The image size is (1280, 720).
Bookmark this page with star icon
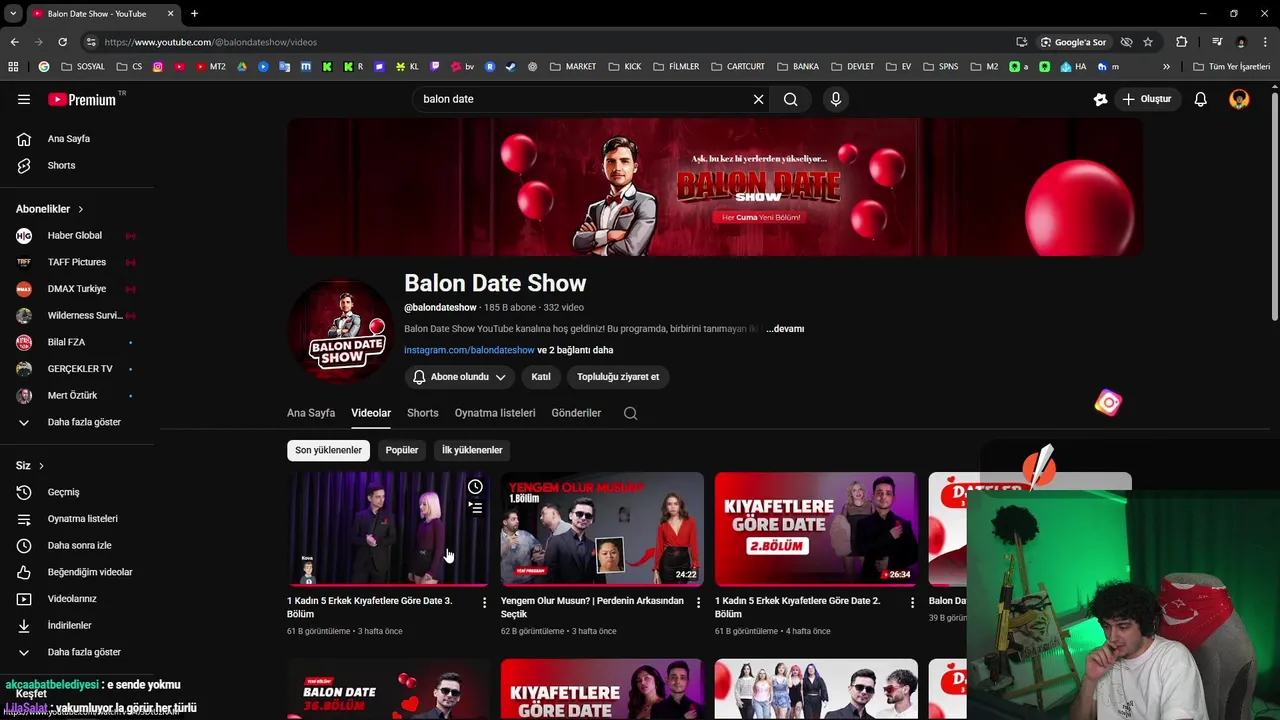coord(1148,42)
